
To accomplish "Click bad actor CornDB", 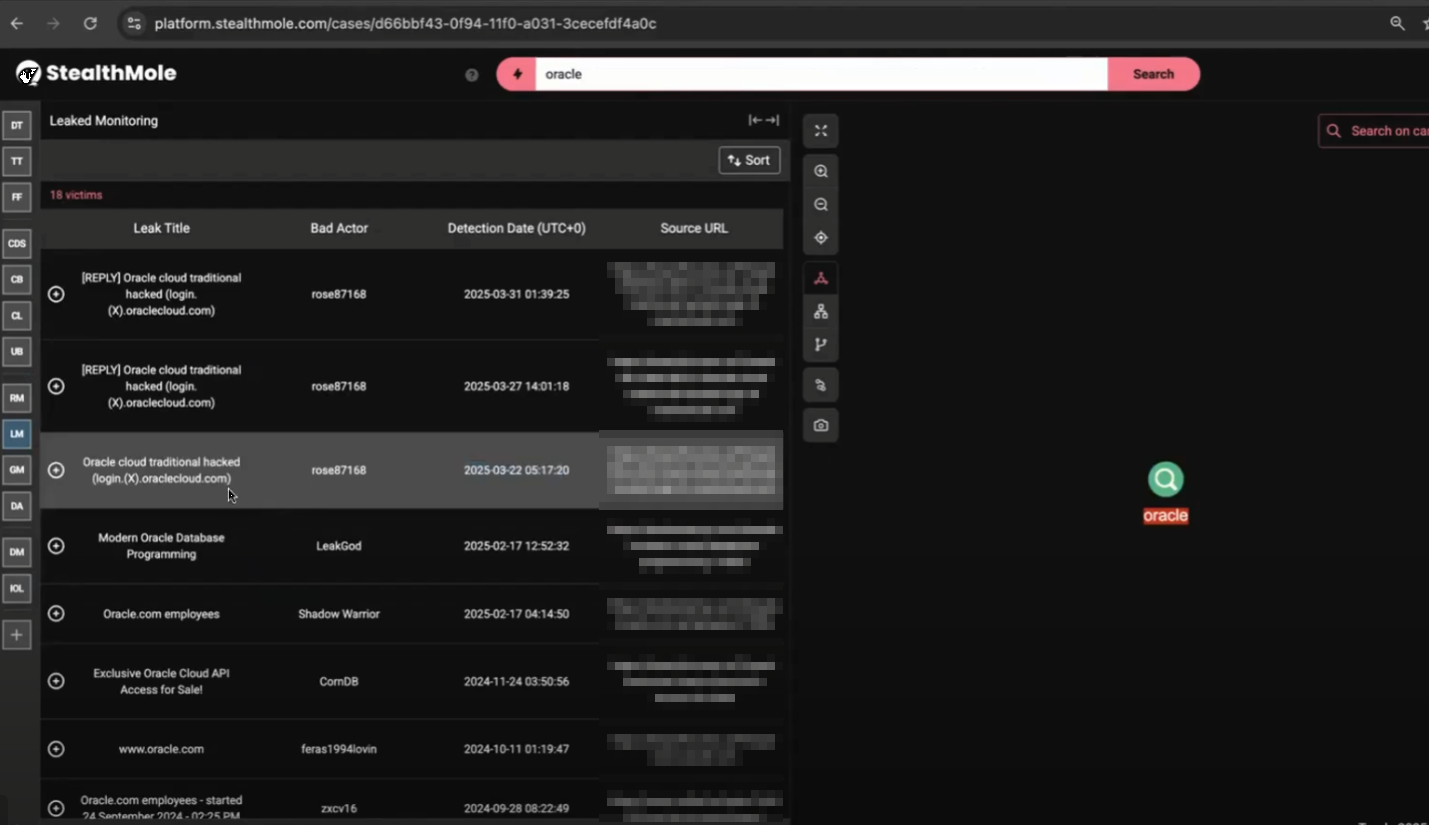I will [x=339, y=681].
